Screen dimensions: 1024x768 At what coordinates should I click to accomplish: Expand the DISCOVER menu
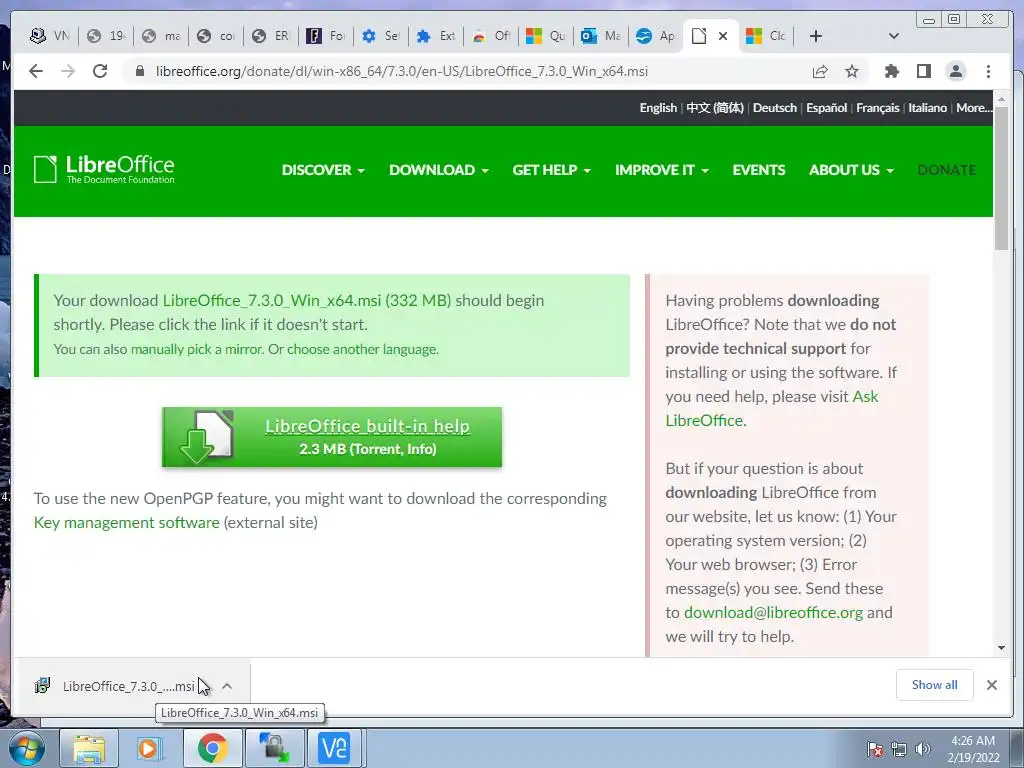(x=323, y=170)
